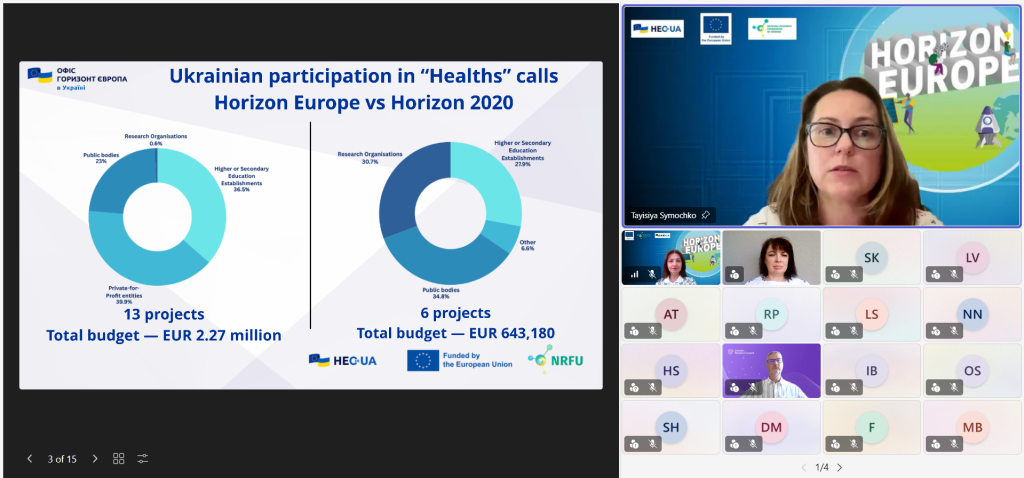Screen dimensions: 1024x478
Task: Click muted mic icon on F tile
Action: (x=852, y=444)
